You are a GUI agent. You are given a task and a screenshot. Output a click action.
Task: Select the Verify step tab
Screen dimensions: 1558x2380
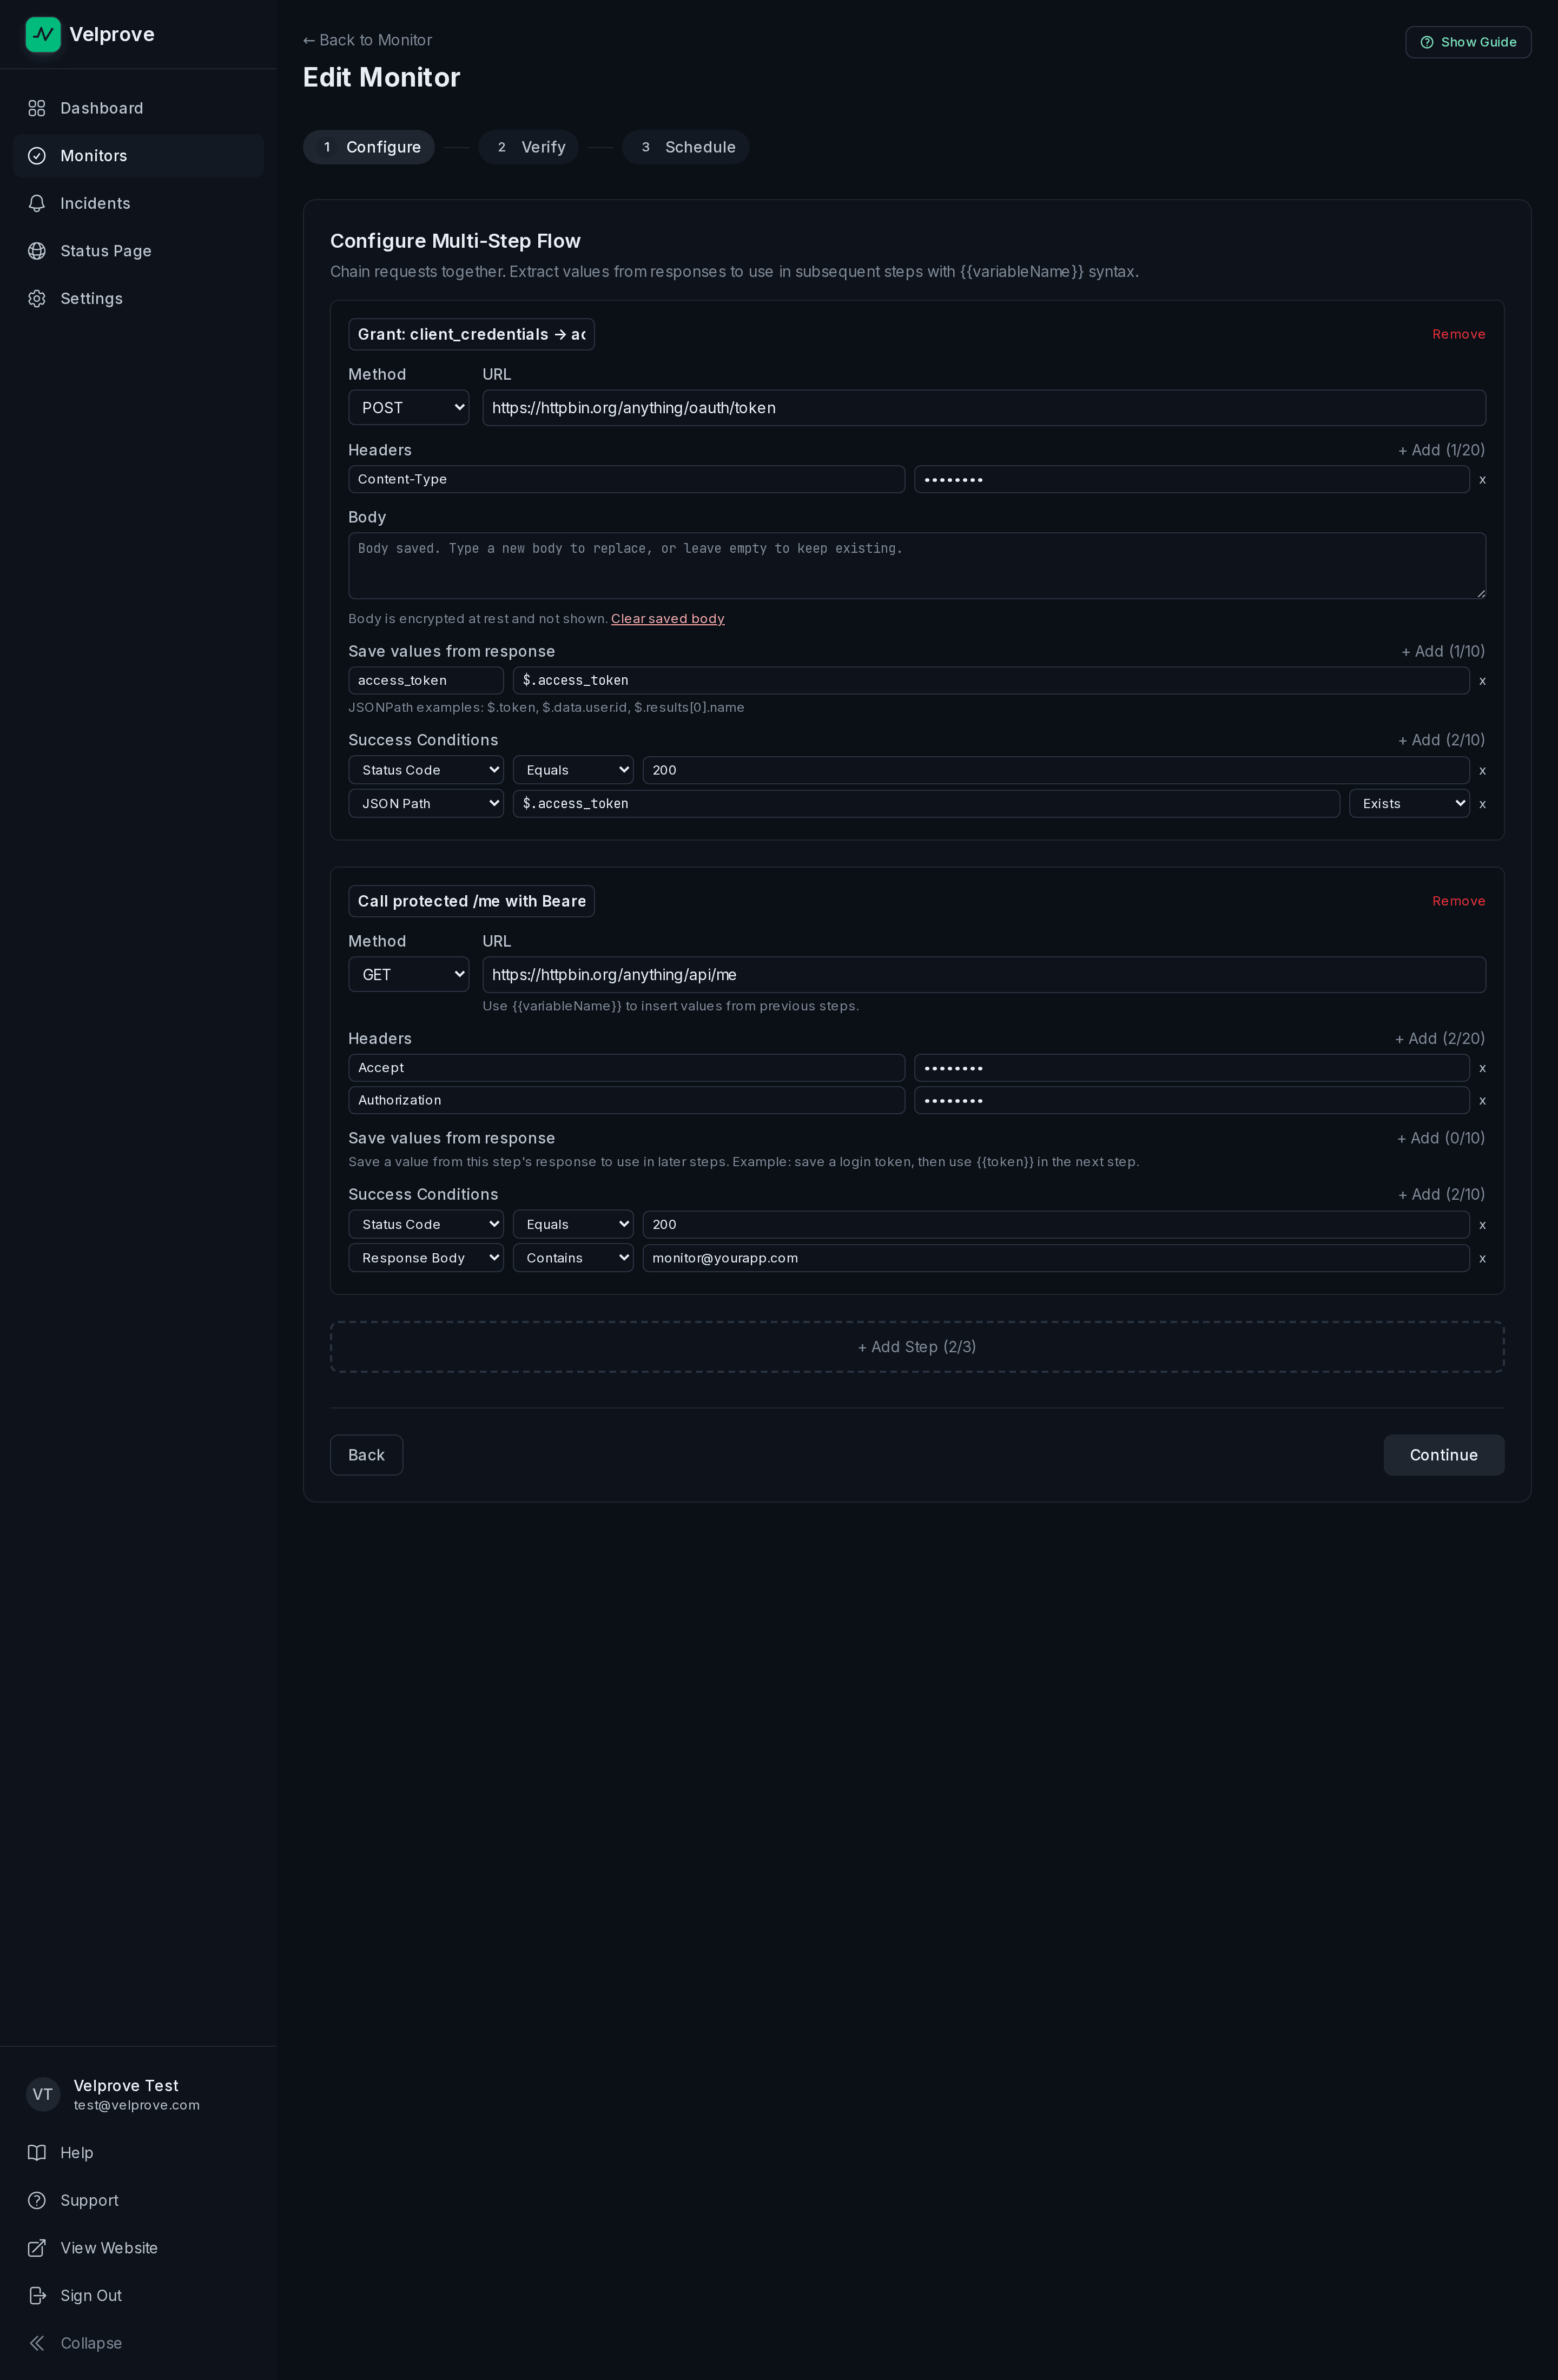point(529,147)
